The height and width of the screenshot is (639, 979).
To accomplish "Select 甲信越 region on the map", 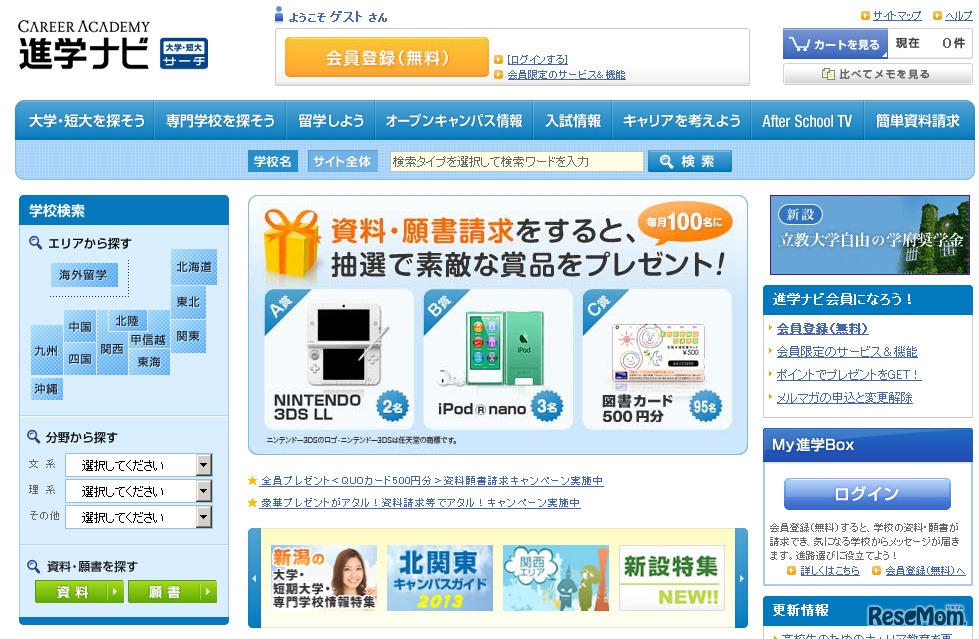I will click(x=148, y=340).
